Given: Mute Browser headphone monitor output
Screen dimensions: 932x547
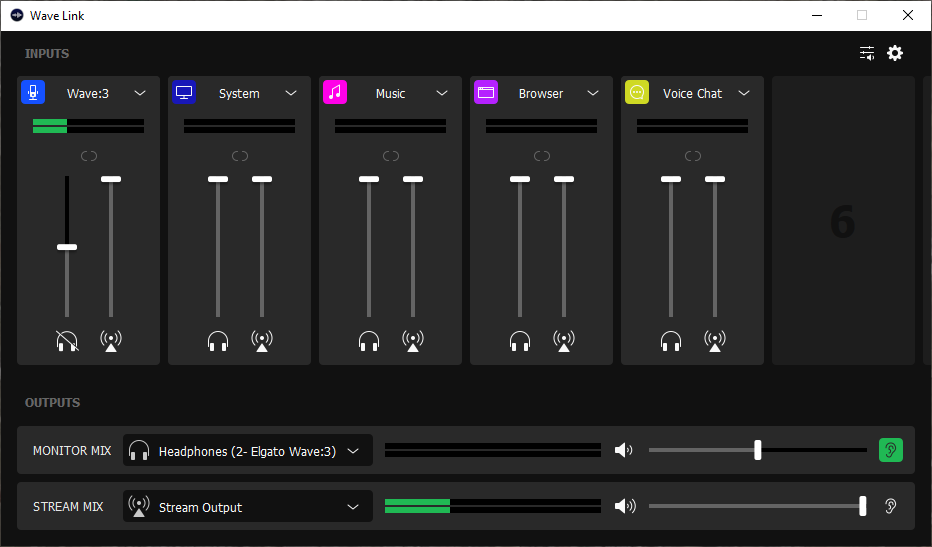Looking at the screenshot, I should pos(520,341).
